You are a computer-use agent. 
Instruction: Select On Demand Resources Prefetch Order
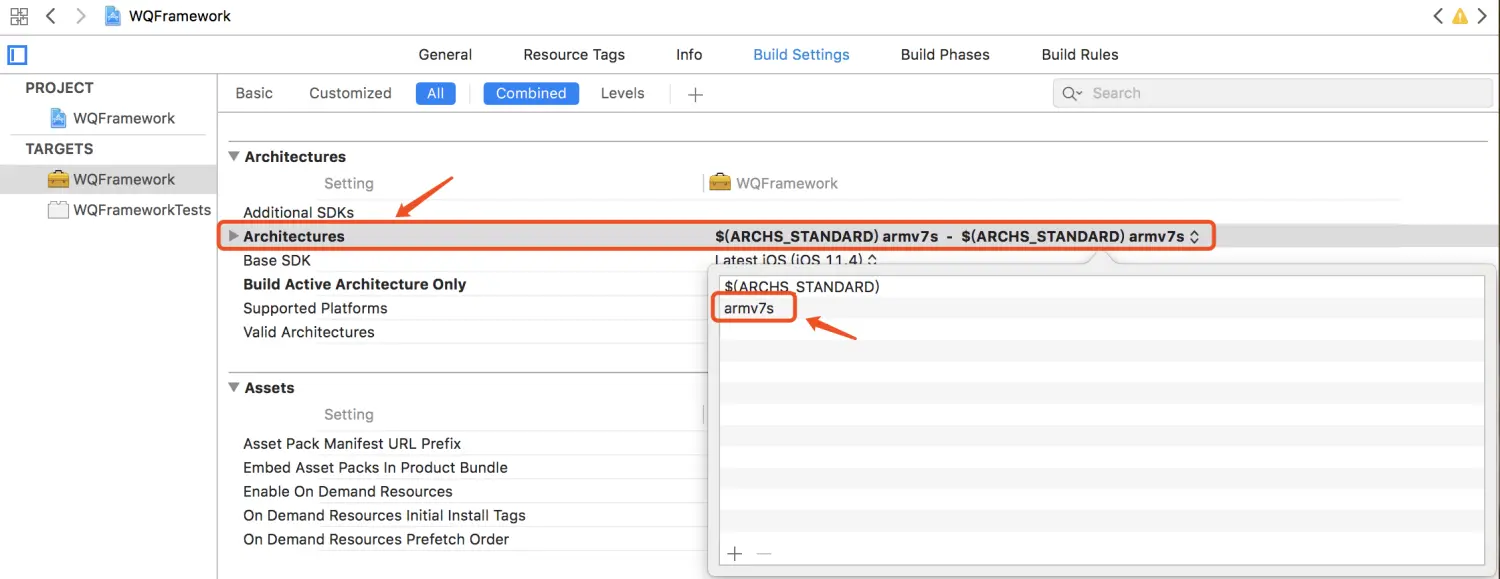pyautogui.click(x=376, y=539)
